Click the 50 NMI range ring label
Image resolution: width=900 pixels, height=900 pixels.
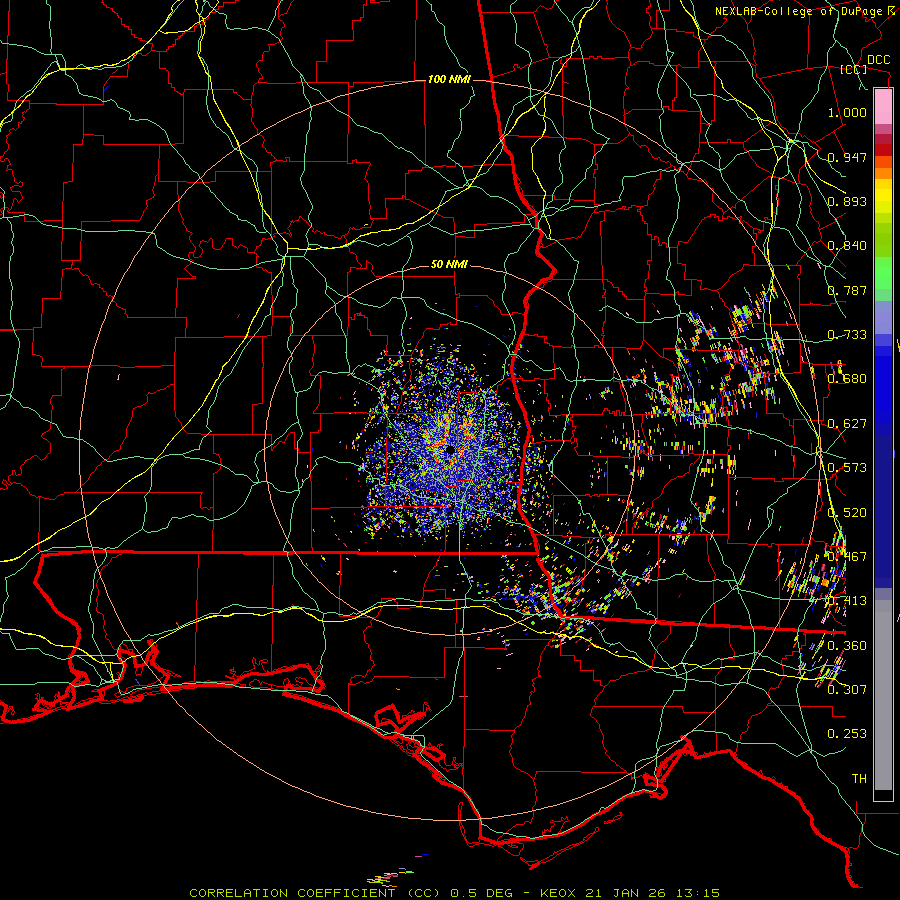pos(449,265)
